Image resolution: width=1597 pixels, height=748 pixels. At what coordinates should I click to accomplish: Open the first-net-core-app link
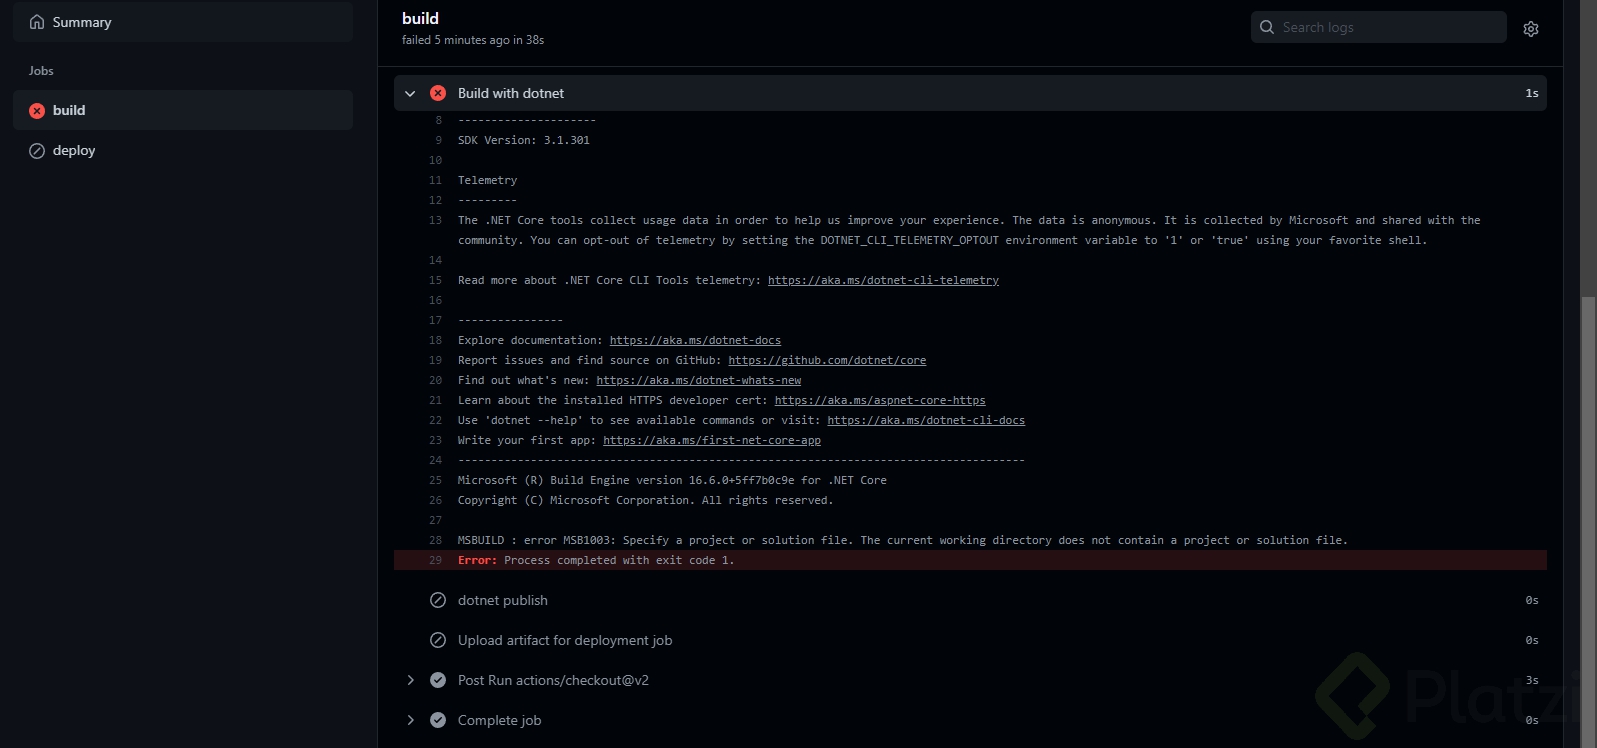click(712, 440)
